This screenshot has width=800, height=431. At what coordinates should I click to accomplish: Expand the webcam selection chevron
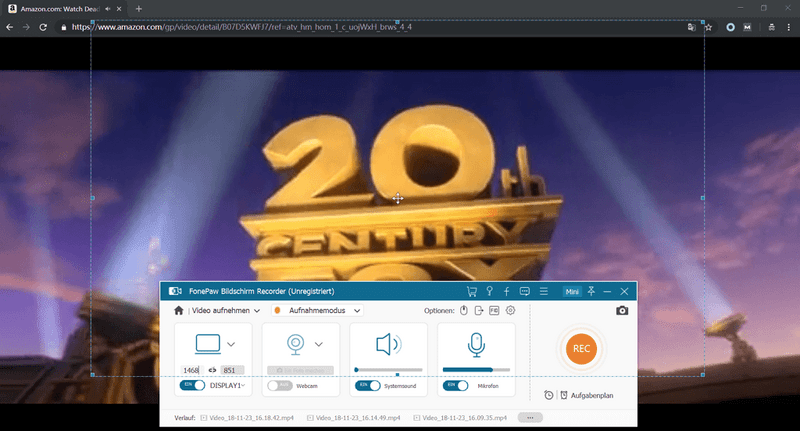click(x=318, y=344)
